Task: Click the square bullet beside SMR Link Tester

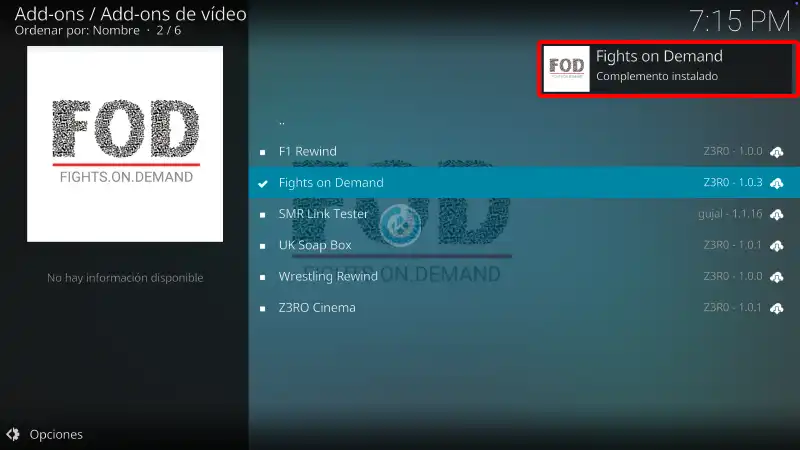Action: point(262,215)
